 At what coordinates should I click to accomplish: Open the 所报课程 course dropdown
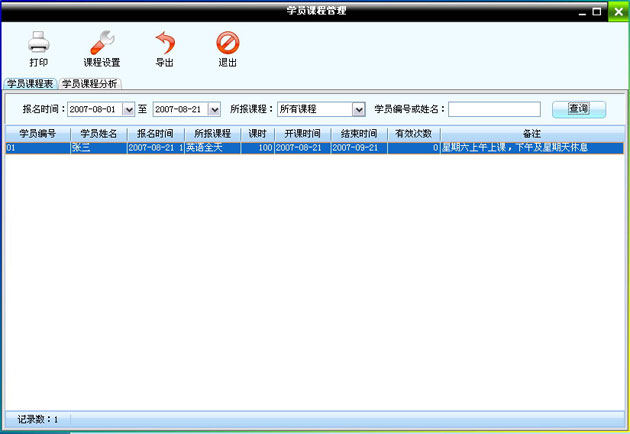(x=358, y=109)
